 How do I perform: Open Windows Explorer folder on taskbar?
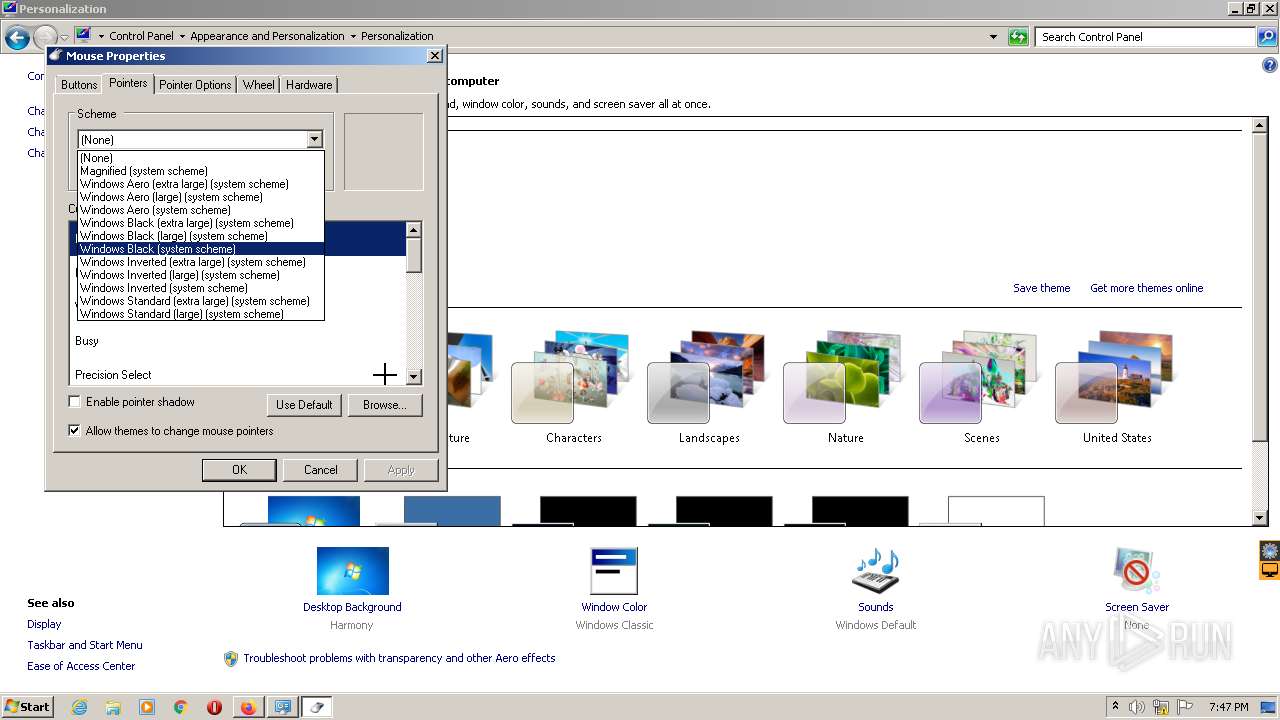click(x=113, y=707)
